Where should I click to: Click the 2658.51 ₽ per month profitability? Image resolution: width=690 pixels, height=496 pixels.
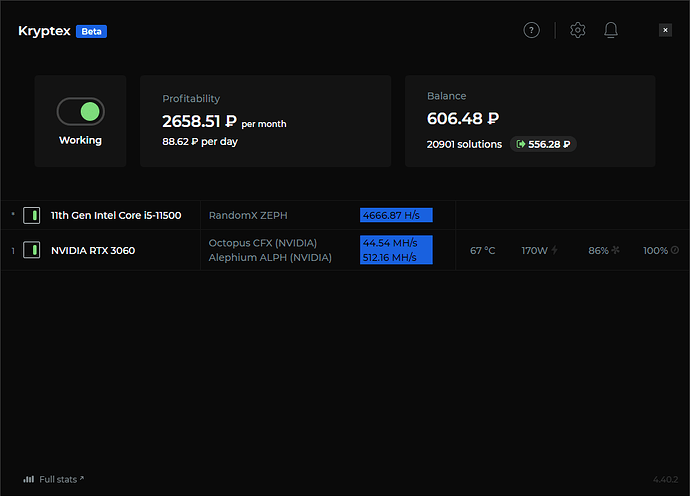224,121
